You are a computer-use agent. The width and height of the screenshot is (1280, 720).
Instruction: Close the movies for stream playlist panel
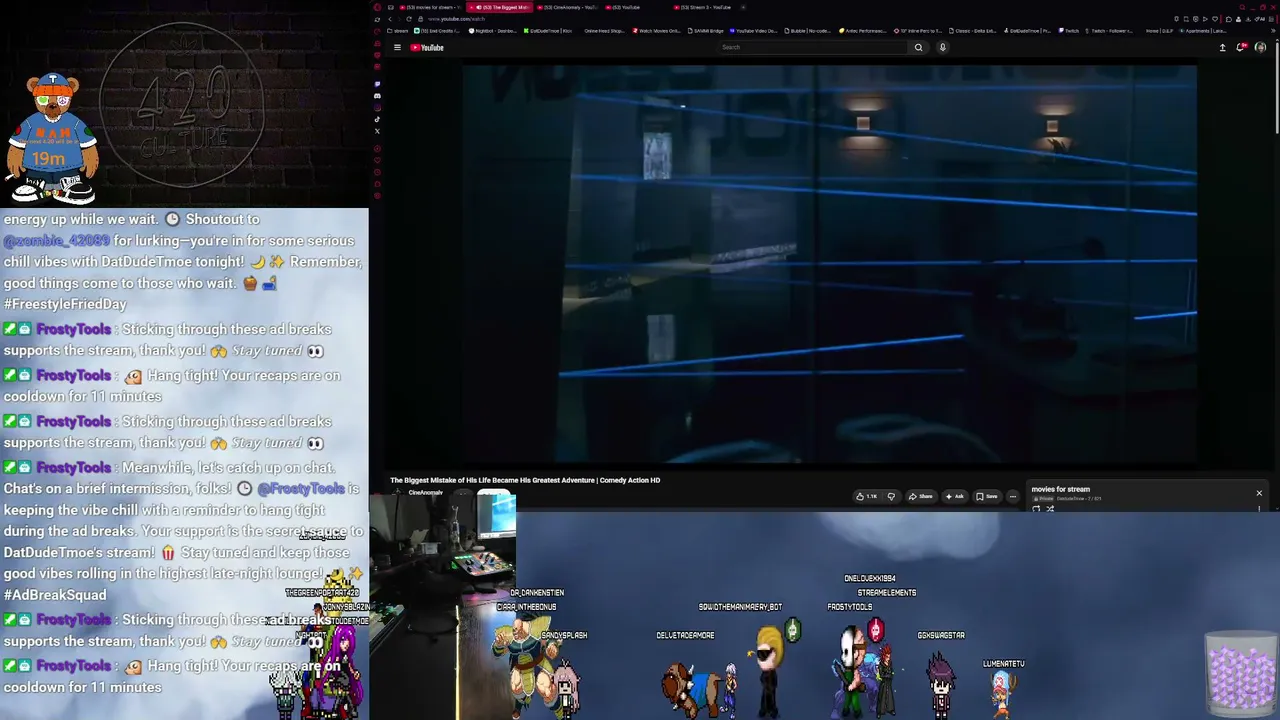pos(1259,493)
